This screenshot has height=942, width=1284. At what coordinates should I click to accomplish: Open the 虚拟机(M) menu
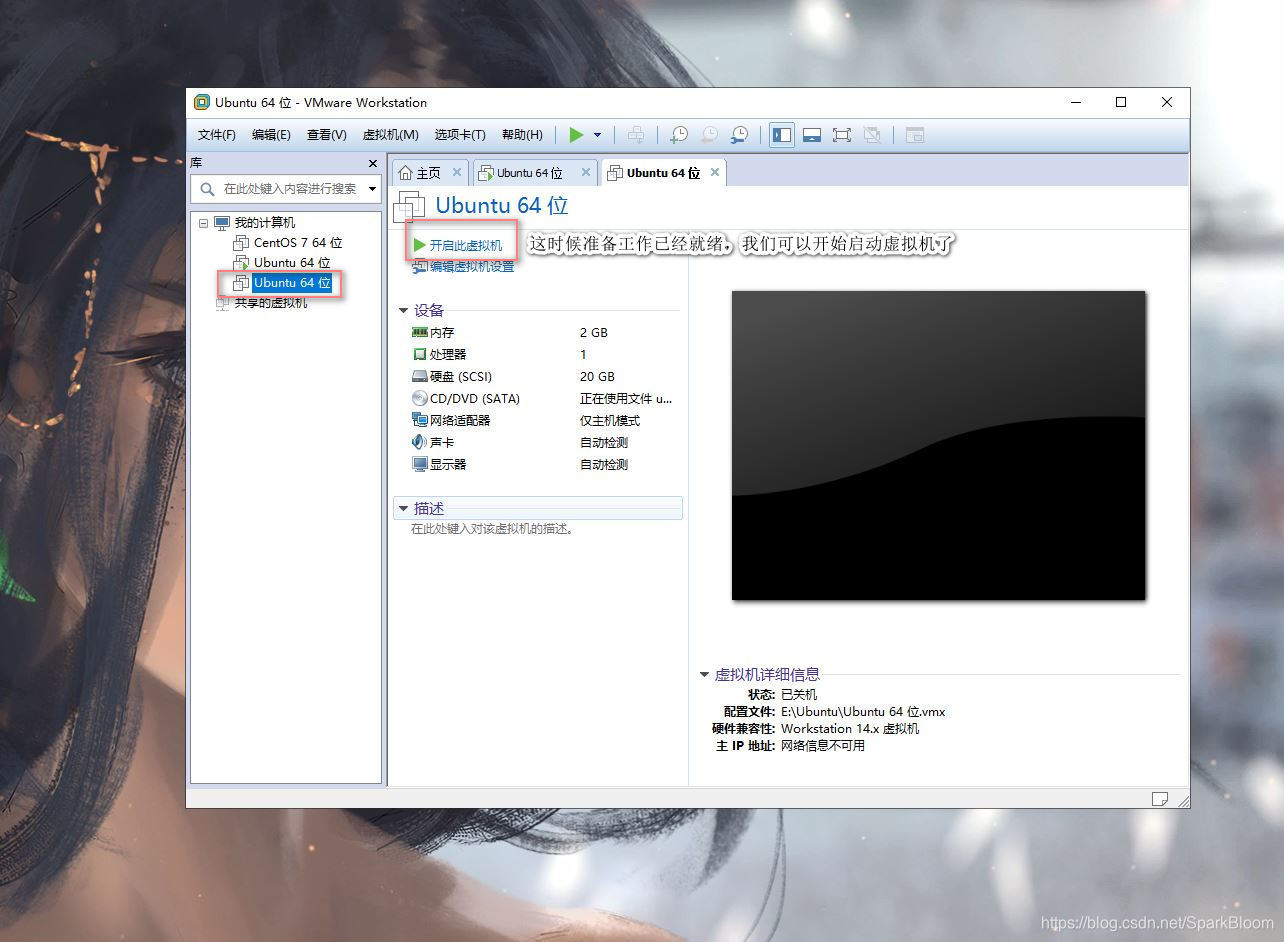click(x=390, y=135)
